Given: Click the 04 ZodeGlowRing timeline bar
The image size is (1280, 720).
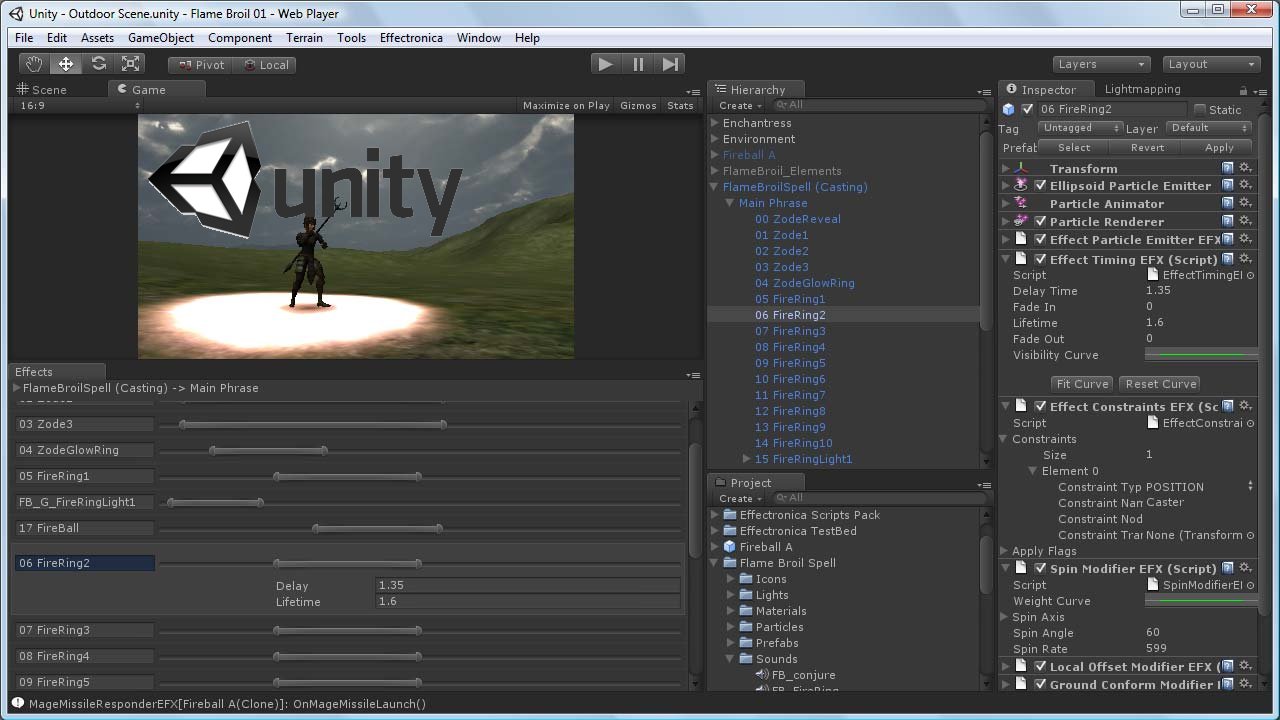Looking at the screenshot, I should click(268, 451).
